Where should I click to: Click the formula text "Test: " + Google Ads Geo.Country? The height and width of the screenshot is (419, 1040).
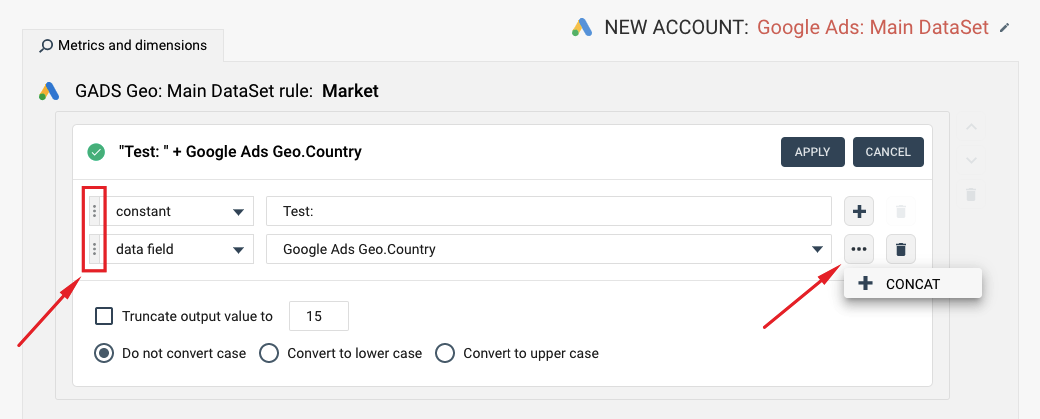pos(240,152)
